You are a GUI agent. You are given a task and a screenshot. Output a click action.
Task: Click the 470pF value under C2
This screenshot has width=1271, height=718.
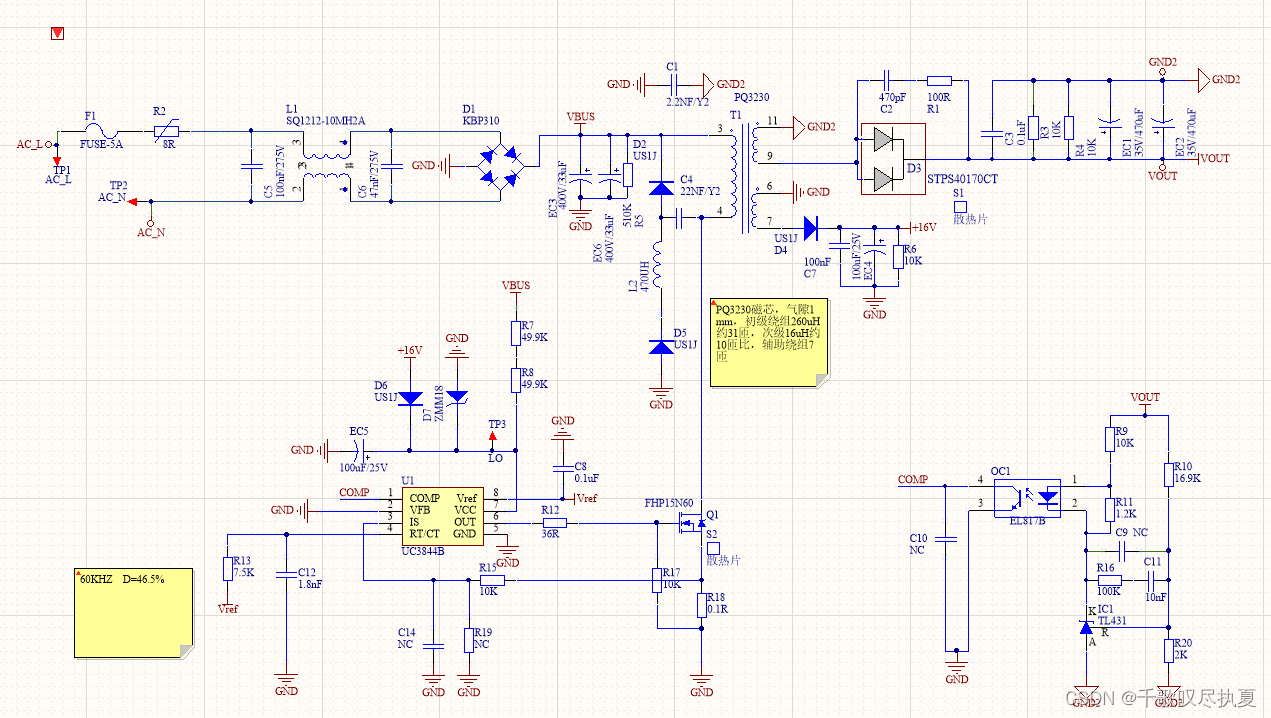pyautogui.click(x=892, y=98)
